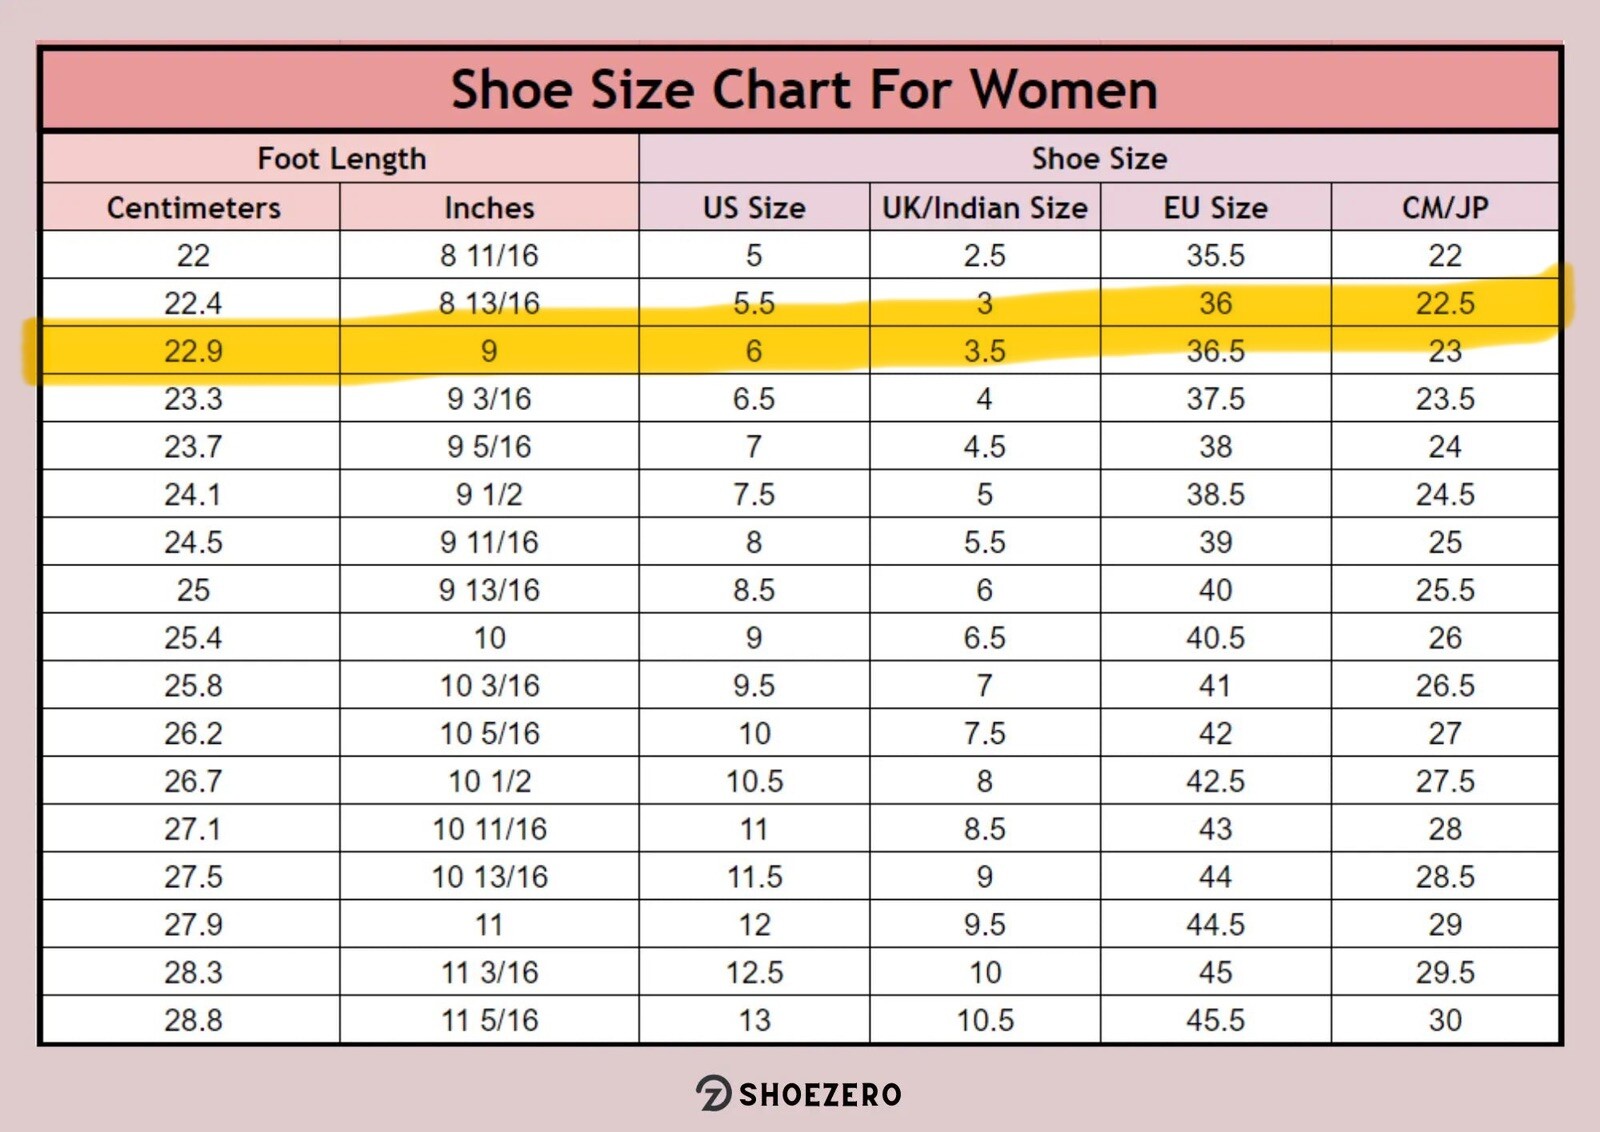Viewport: 1600px width, 1132px height.
Task: Select the "11 5/16" inches cell
Action: (489, 1019)
